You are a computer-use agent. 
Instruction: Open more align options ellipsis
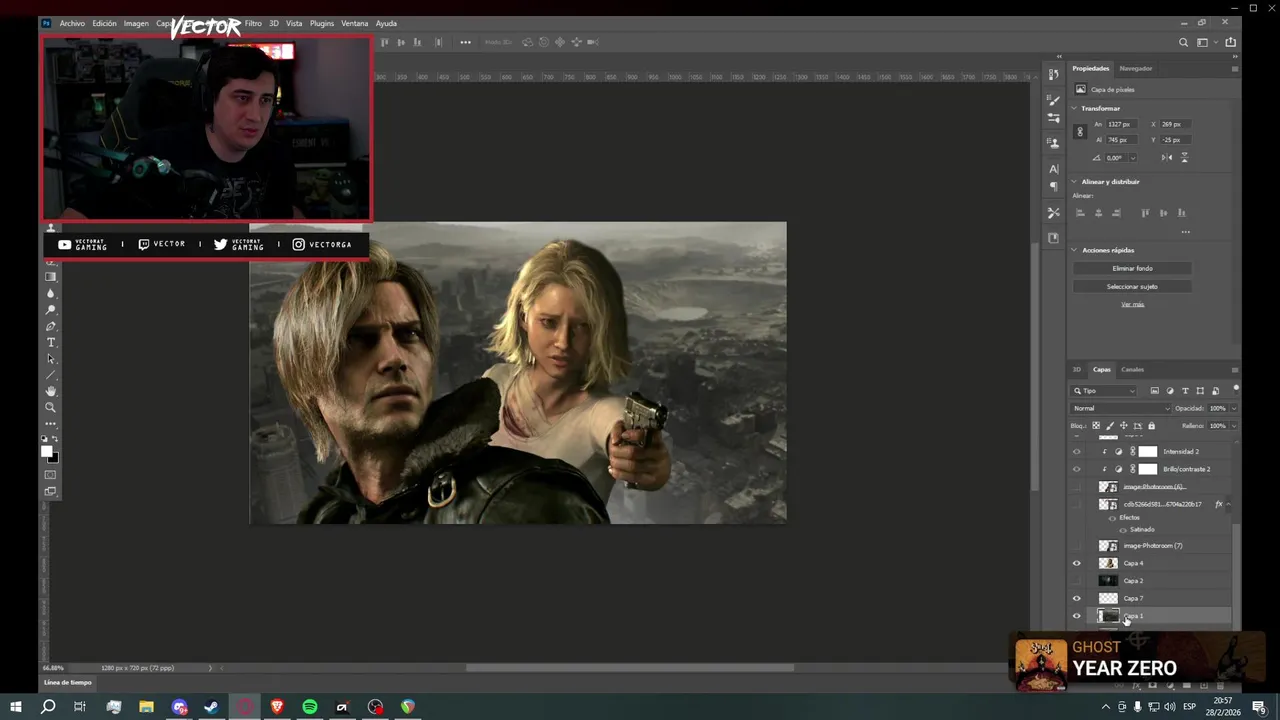(1185, 232)
